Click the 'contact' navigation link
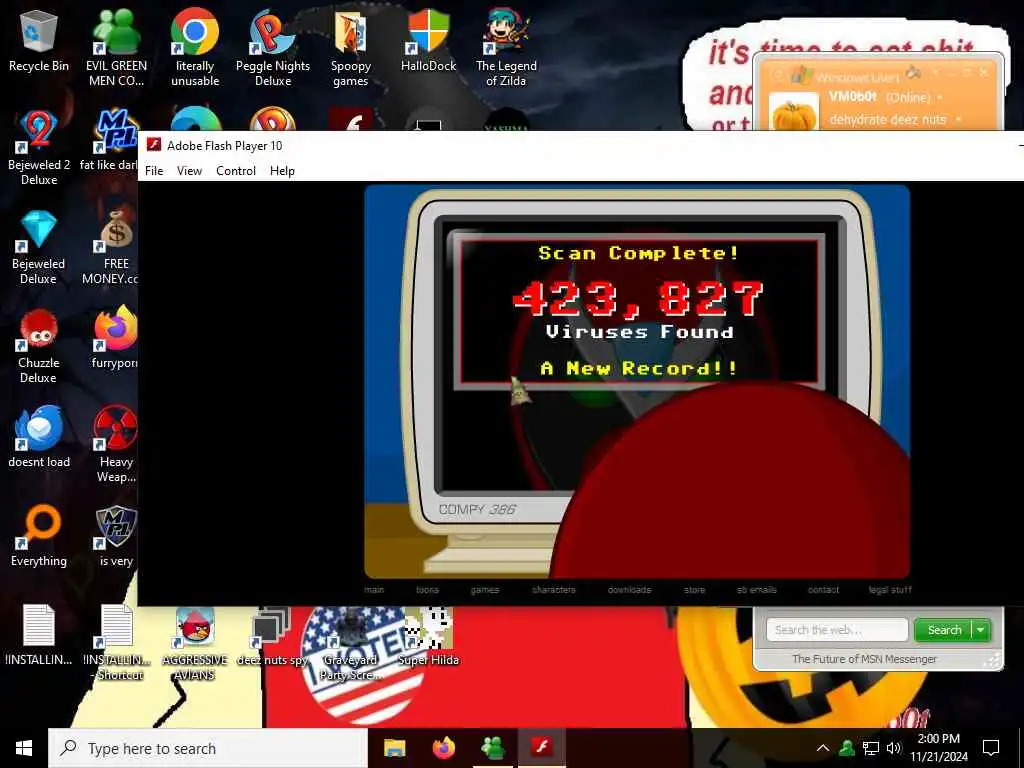This screenshot has height=768, width=1024. (x=824, y=590)
